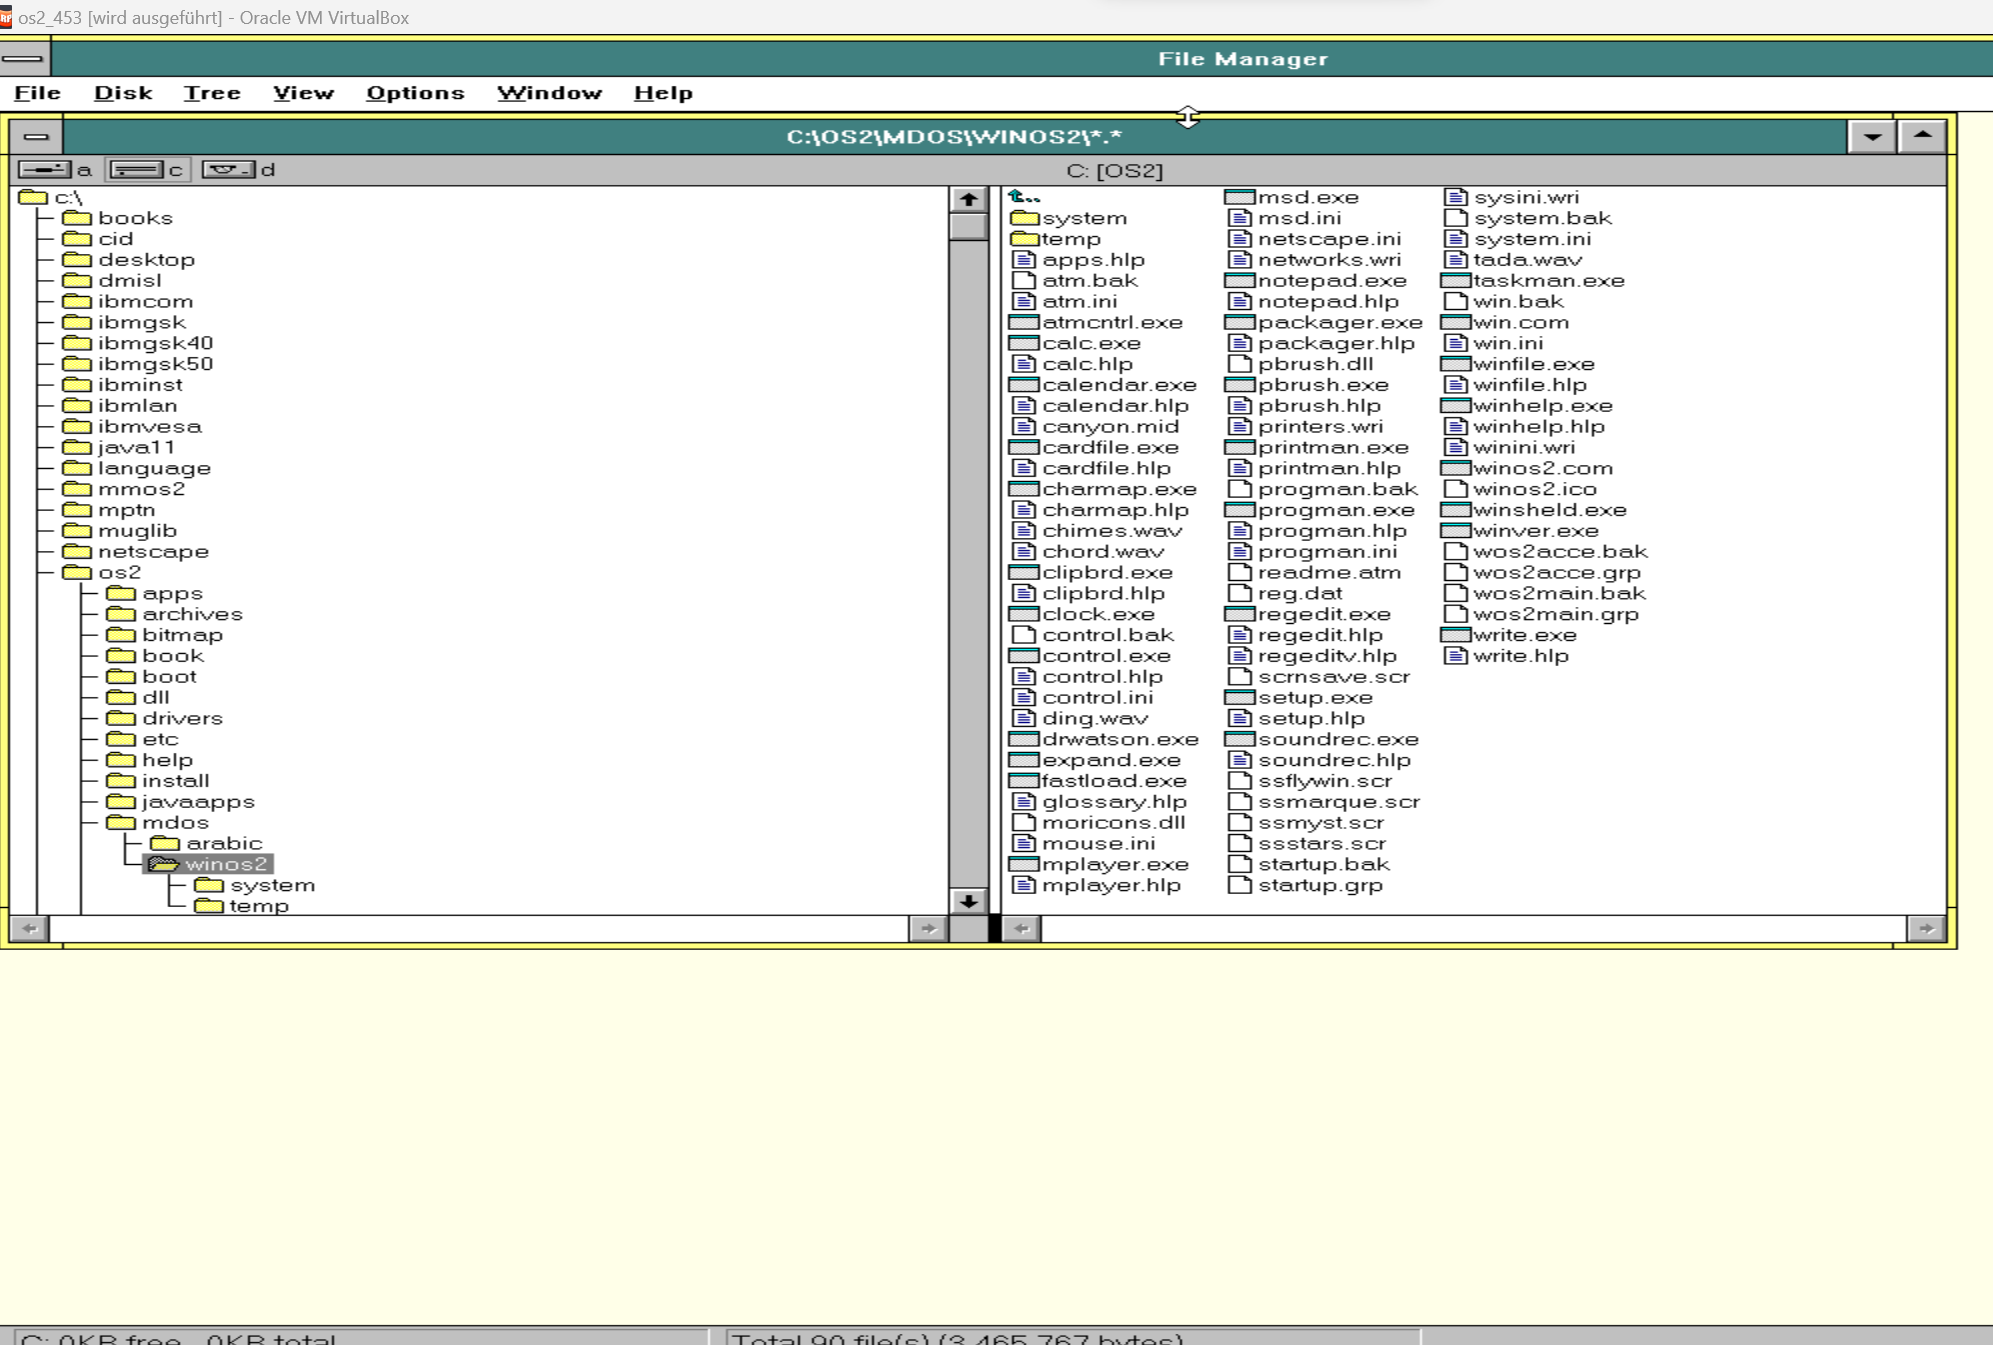
Task: Select the write.exe program icon
Action: coord(1455,635)
